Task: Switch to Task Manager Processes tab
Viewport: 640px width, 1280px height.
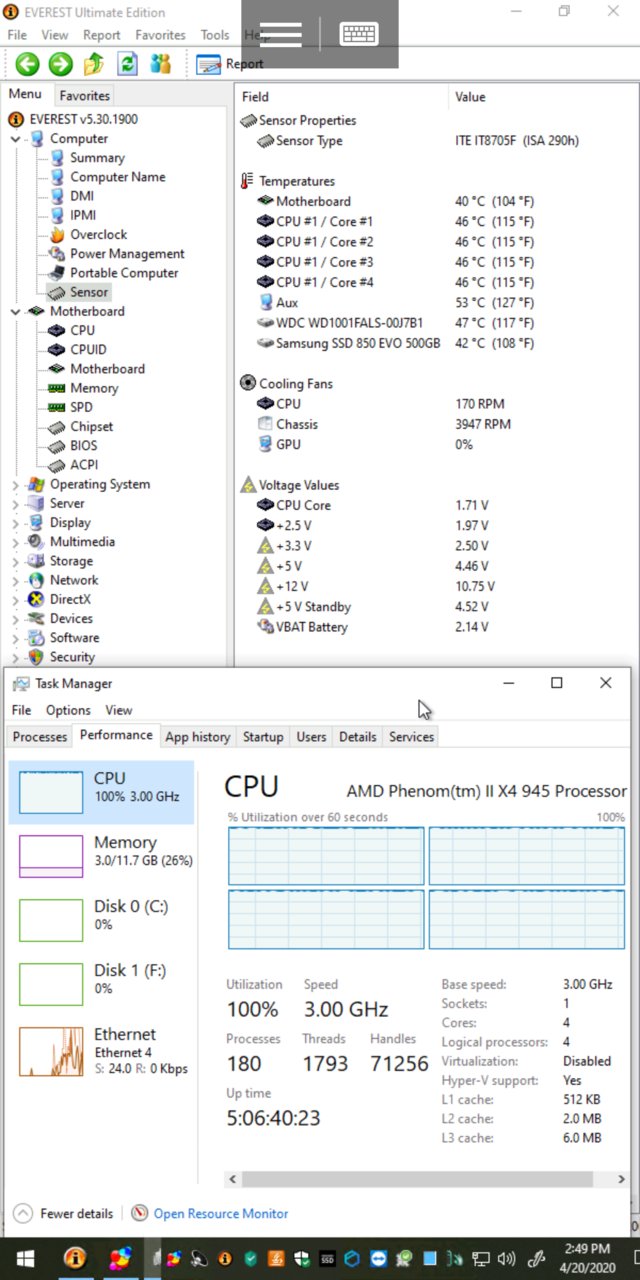Action: click(x=40, y=737)
